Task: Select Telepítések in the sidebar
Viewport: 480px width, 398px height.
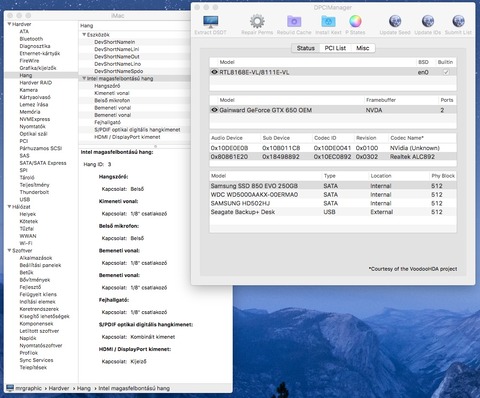Action: (x=33, y=367)
